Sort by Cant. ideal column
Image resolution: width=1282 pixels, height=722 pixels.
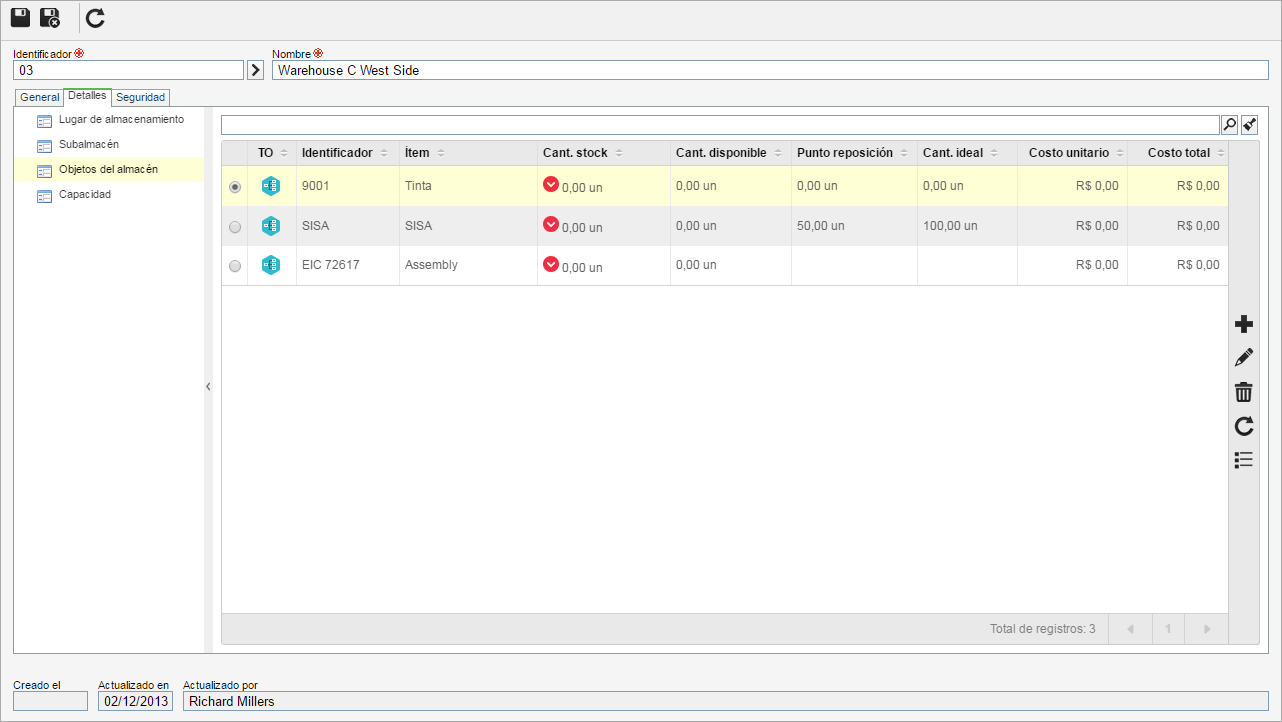(x=967, y=153)
